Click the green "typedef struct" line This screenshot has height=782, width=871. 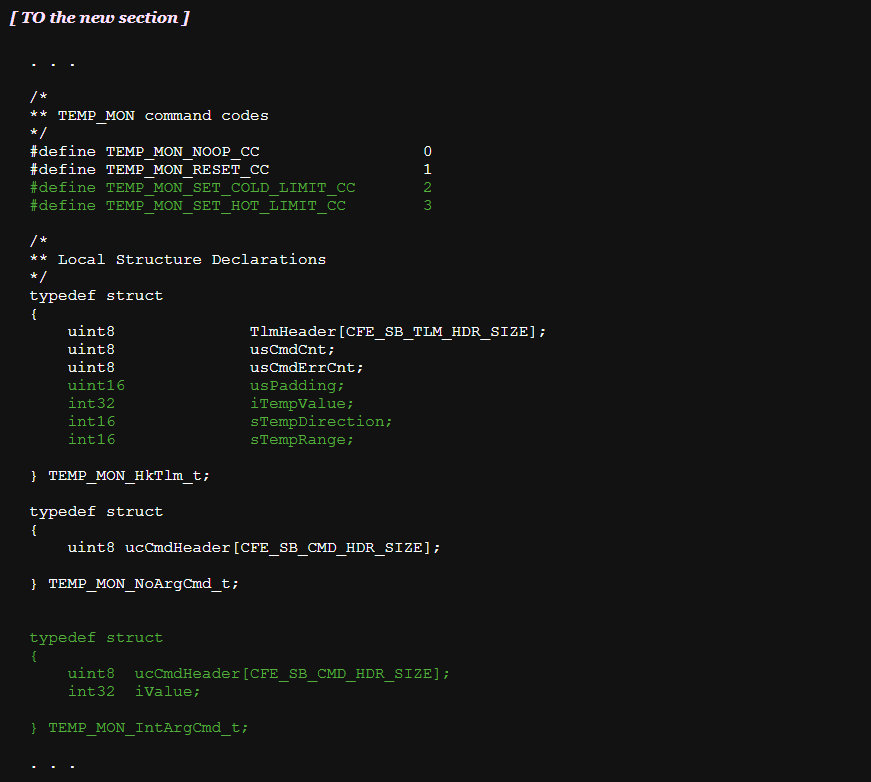click(96, 637)
